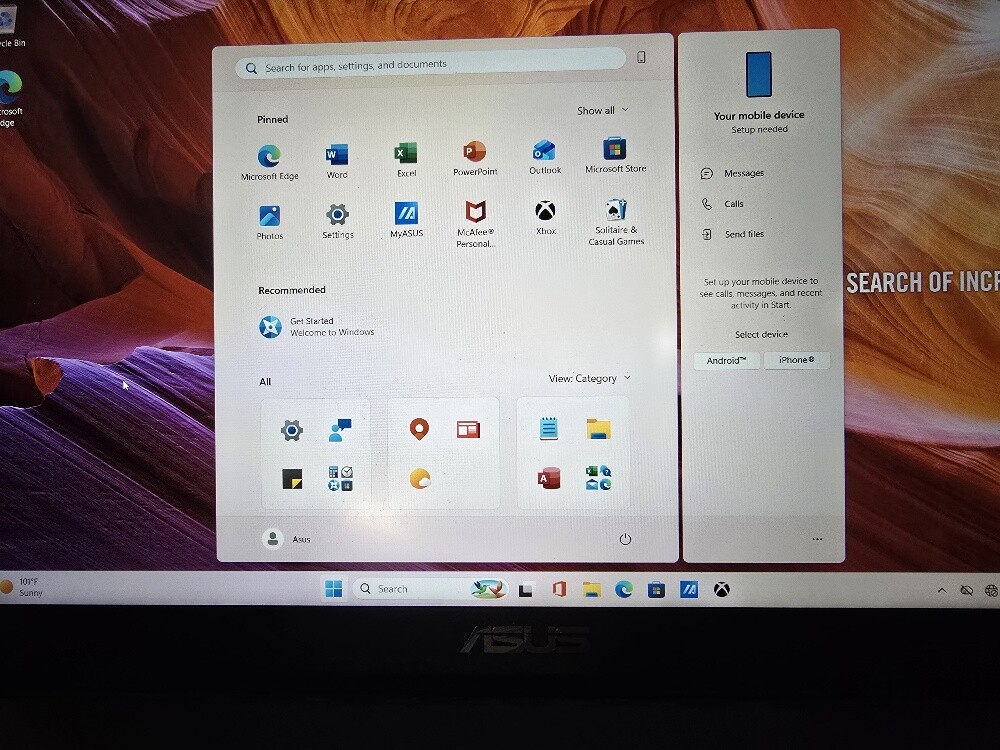Screen dimensions: 1000x750
Task: Choose Send files in the mobile device panel
Action: (732, 234)
